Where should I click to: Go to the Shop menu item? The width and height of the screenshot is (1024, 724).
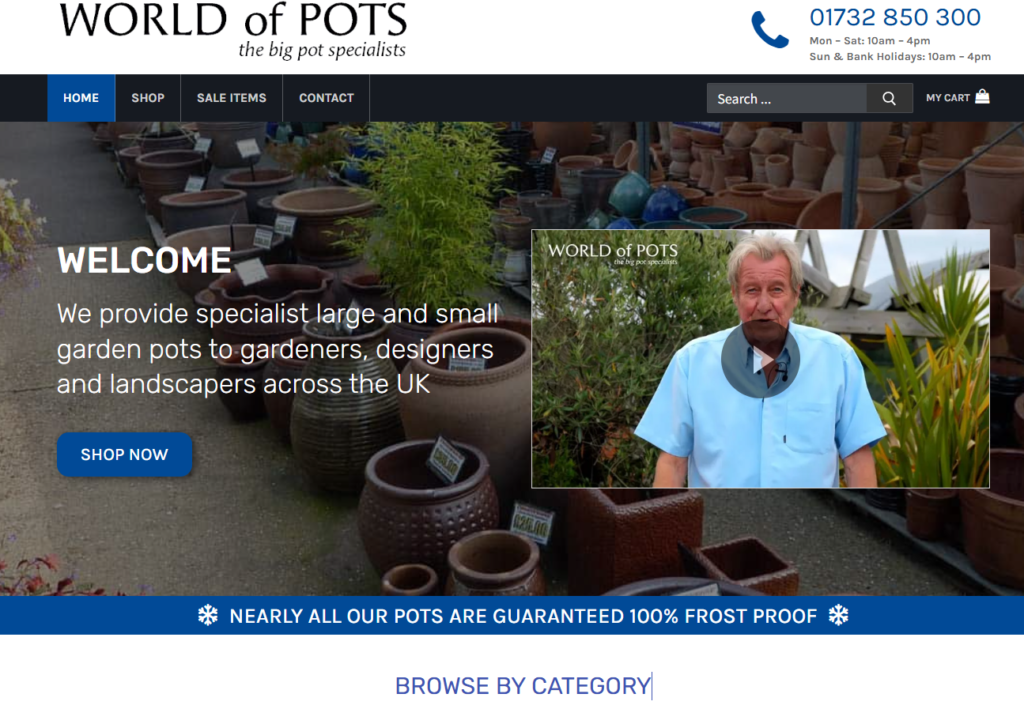point(148,98)
